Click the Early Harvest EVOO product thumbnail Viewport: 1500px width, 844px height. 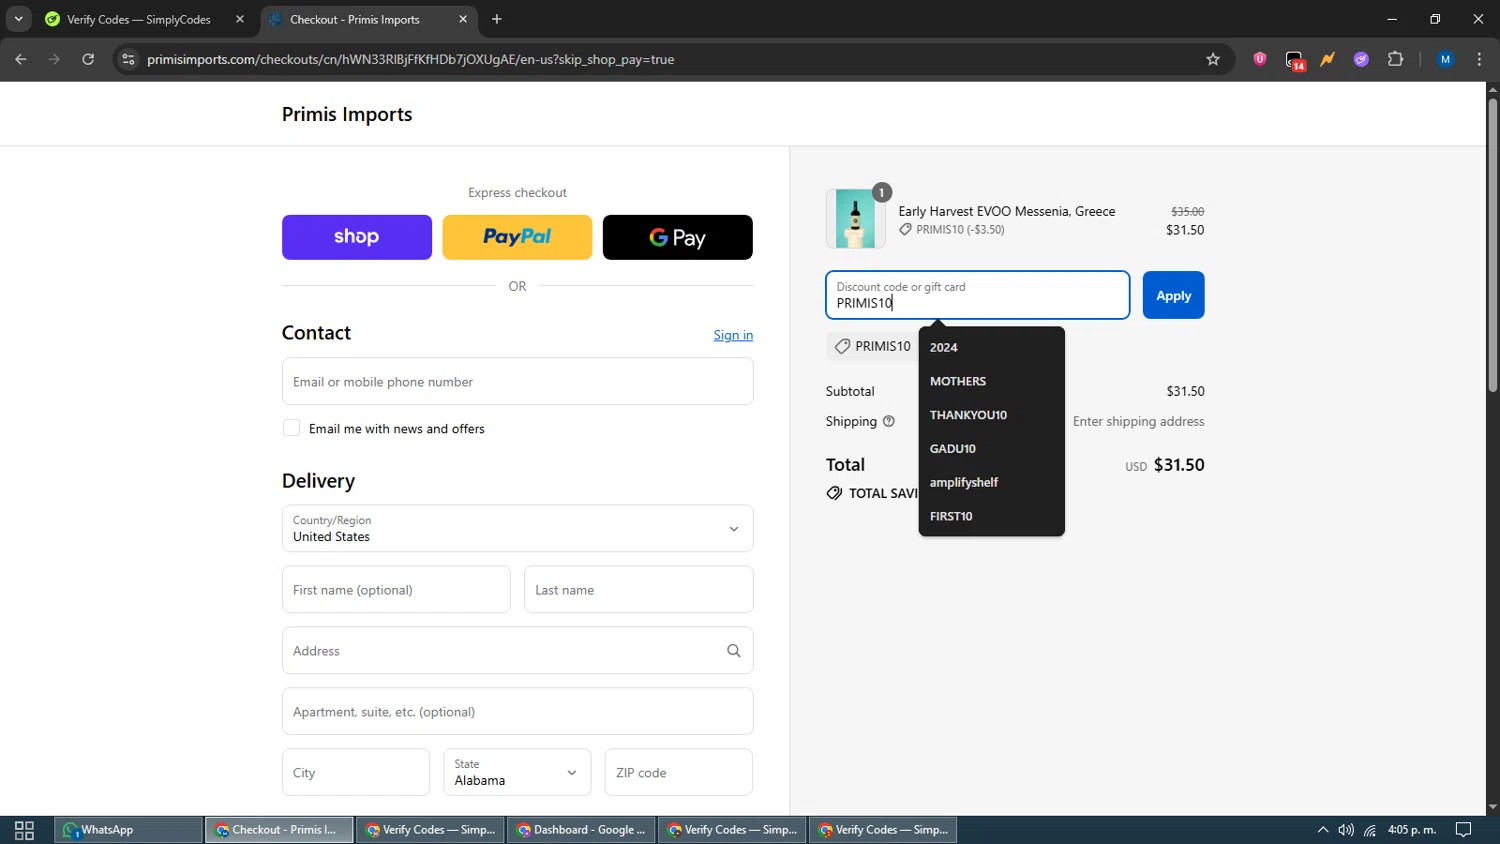tap(856, 218)
